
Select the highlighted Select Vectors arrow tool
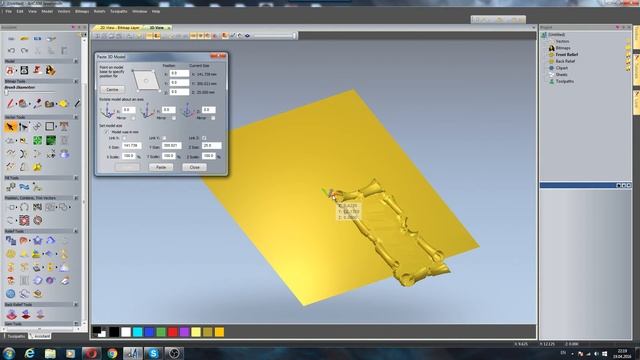[10, 127]
